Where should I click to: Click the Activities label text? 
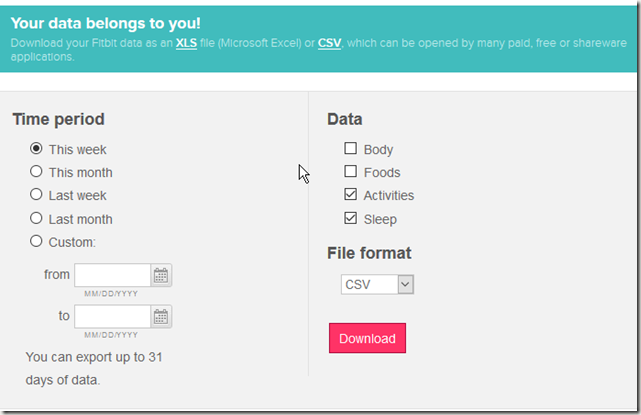[389, 196]
